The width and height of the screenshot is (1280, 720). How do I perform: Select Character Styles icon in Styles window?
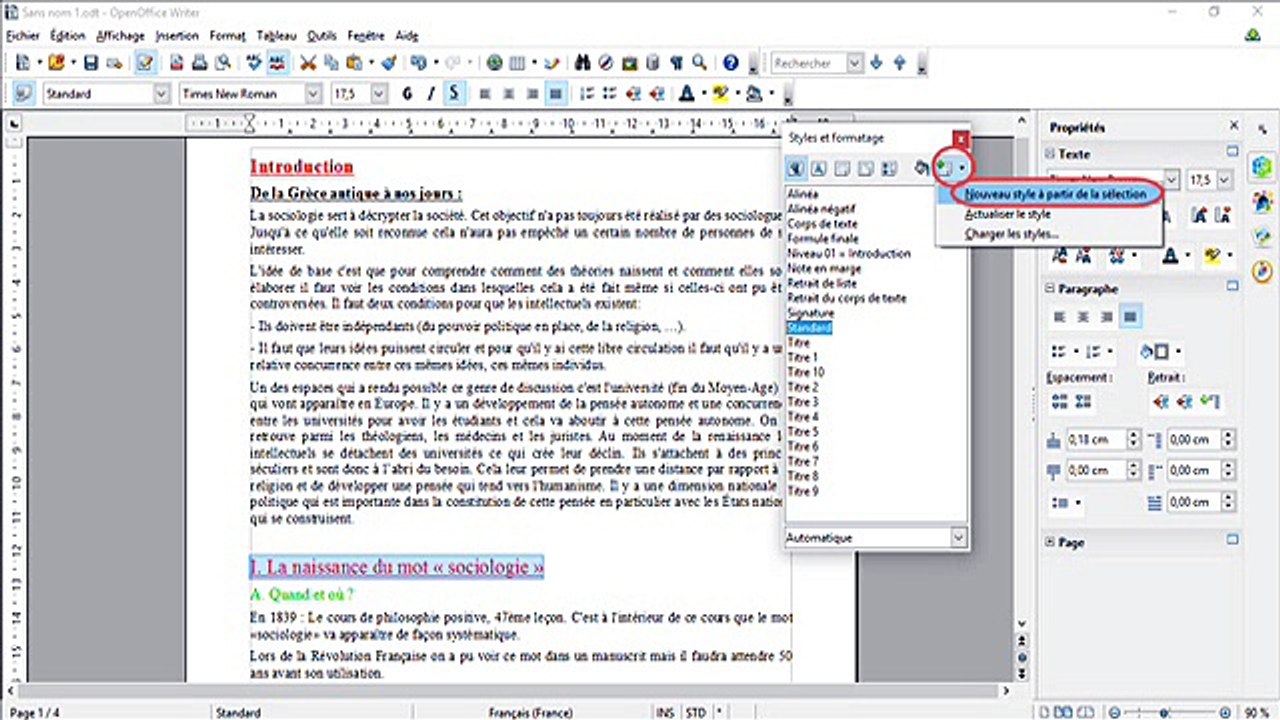click(818, 169)
